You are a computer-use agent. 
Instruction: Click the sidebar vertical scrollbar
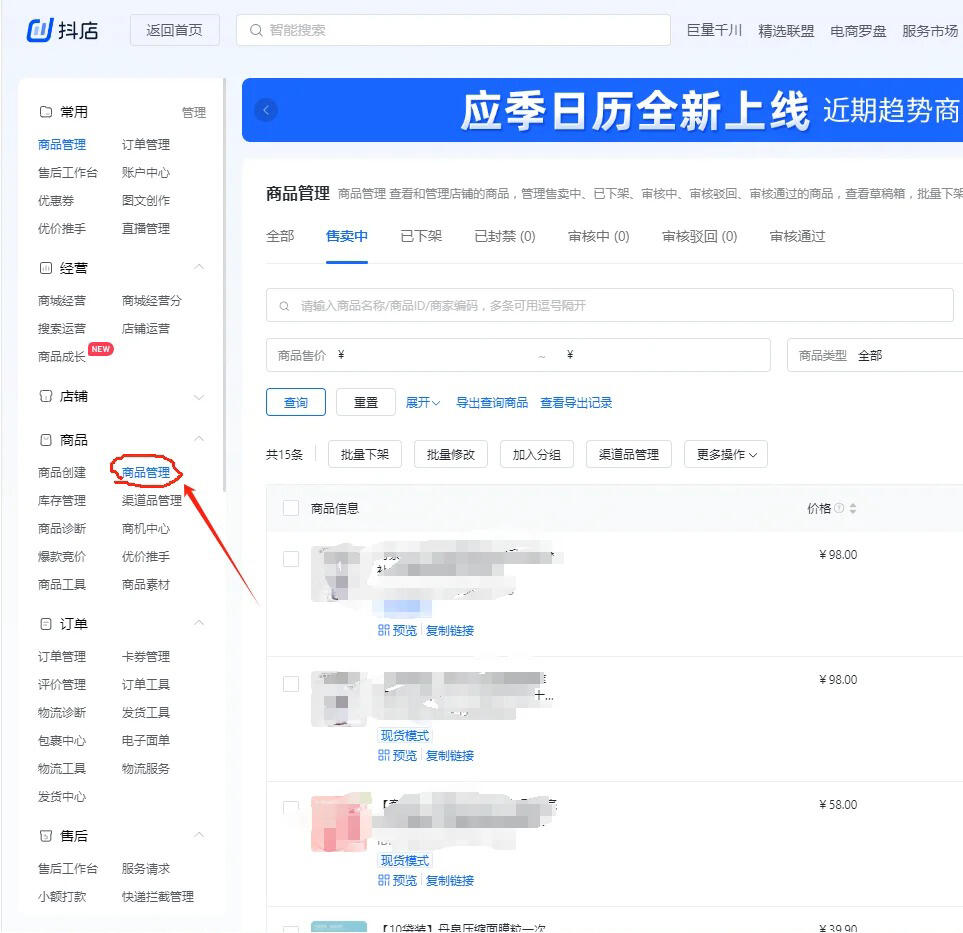click(224, 284)
